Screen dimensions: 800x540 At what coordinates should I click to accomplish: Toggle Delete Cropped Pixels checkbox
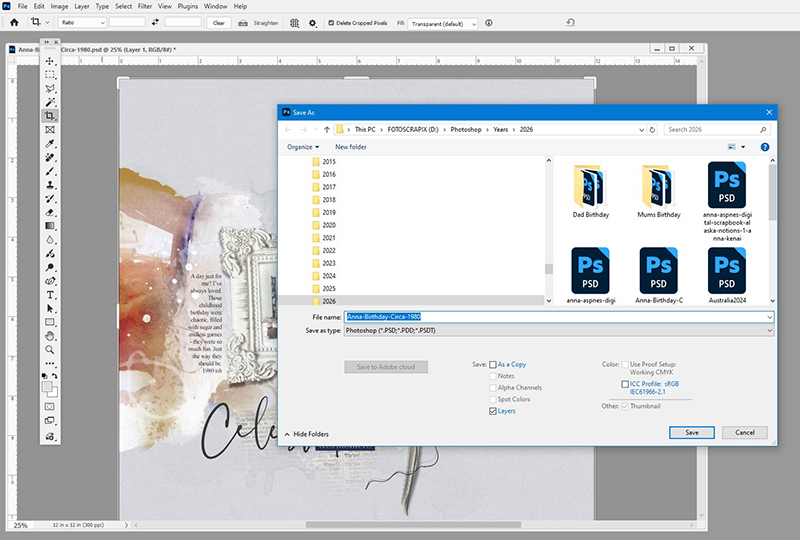[x=331, y=23]
